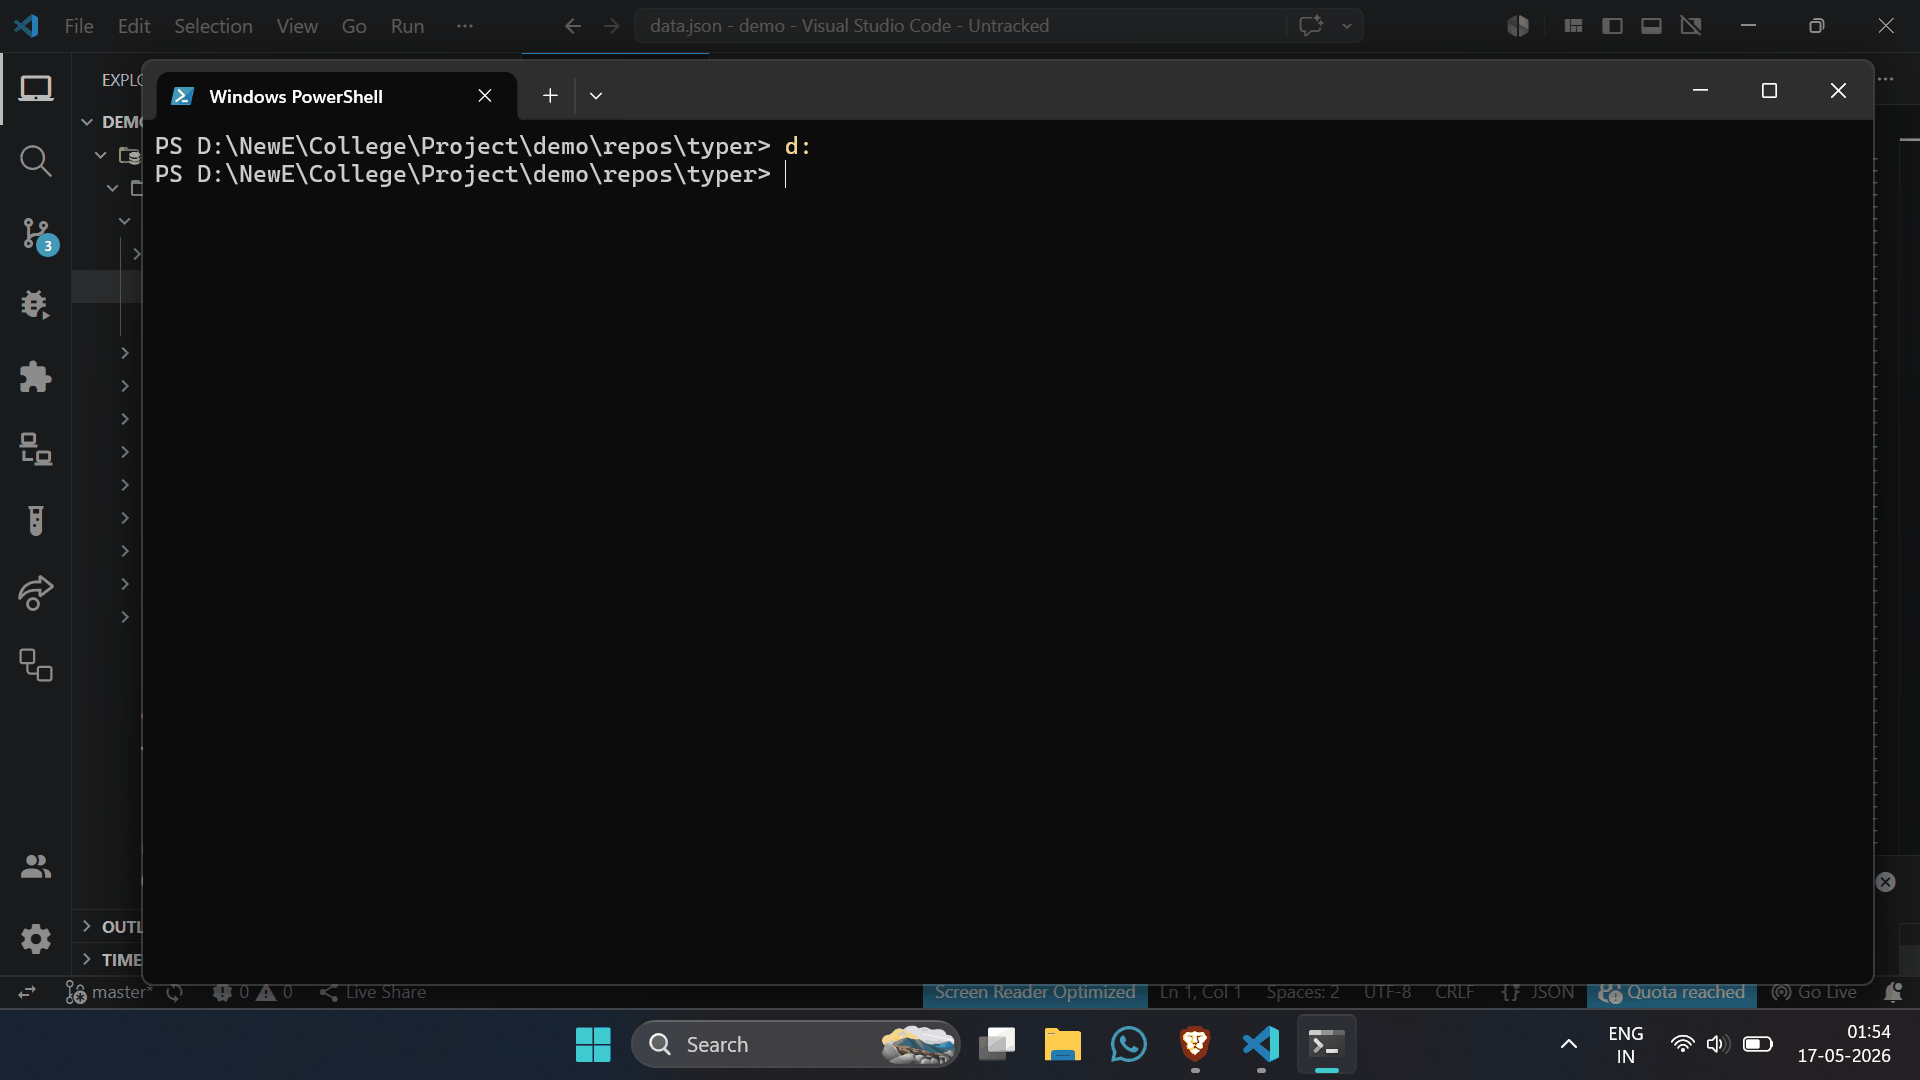
Task: Click Ln 1, Col 1 cursor position
Action: [x=1201, y=992]
